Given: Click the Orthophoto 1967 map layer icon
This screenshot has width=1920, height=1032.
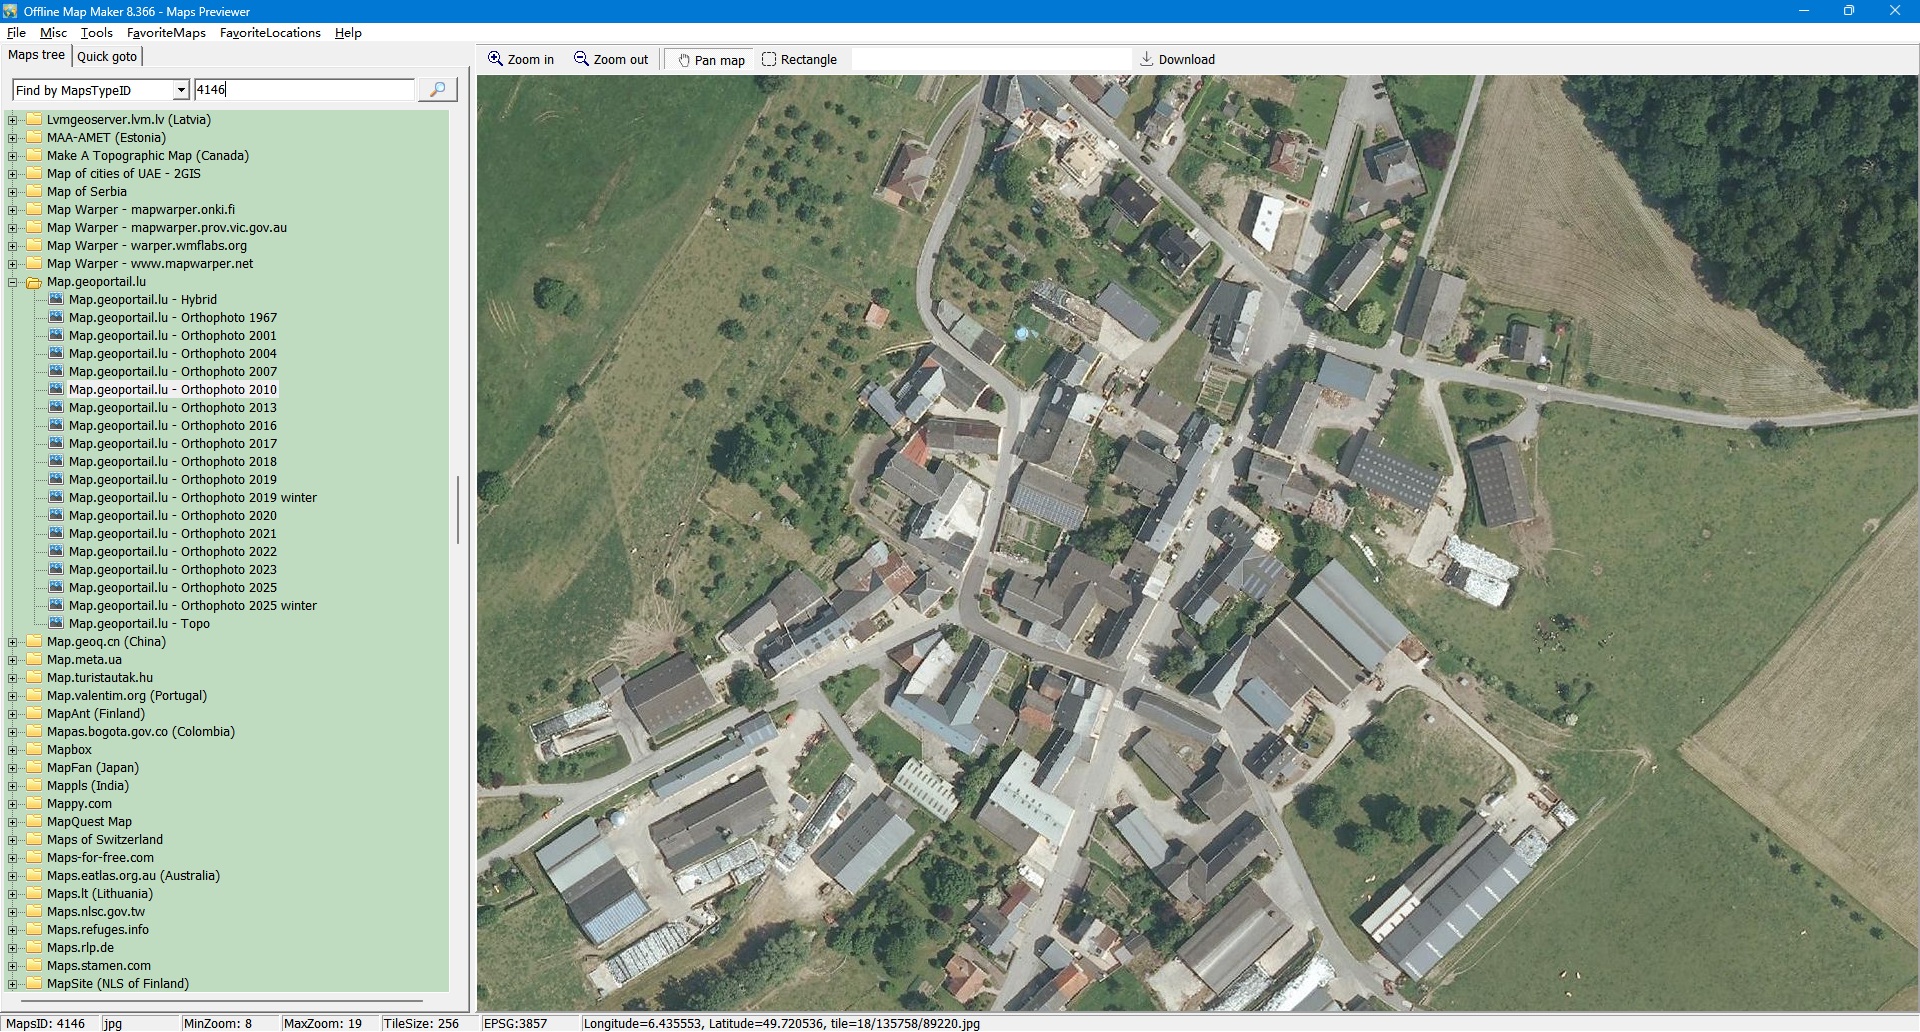Looking at the screenshot, I should [56, 318].
